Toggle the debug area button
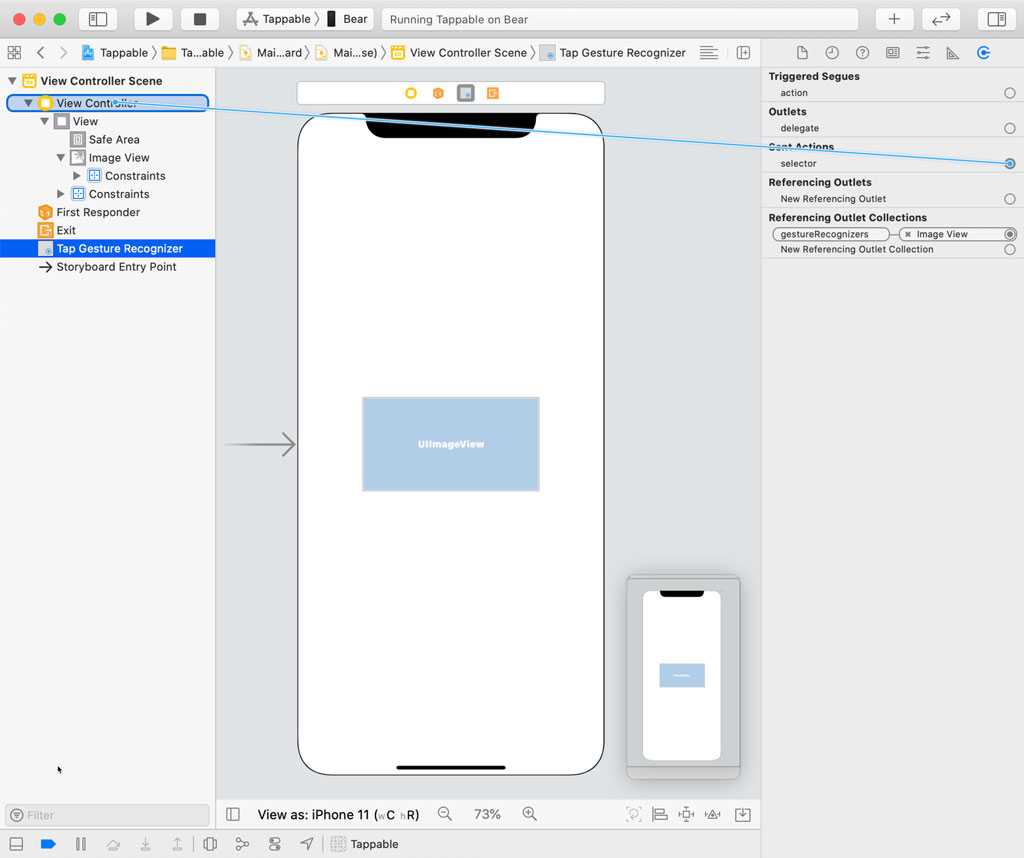 pyautogui.click(x=16, y=844)
